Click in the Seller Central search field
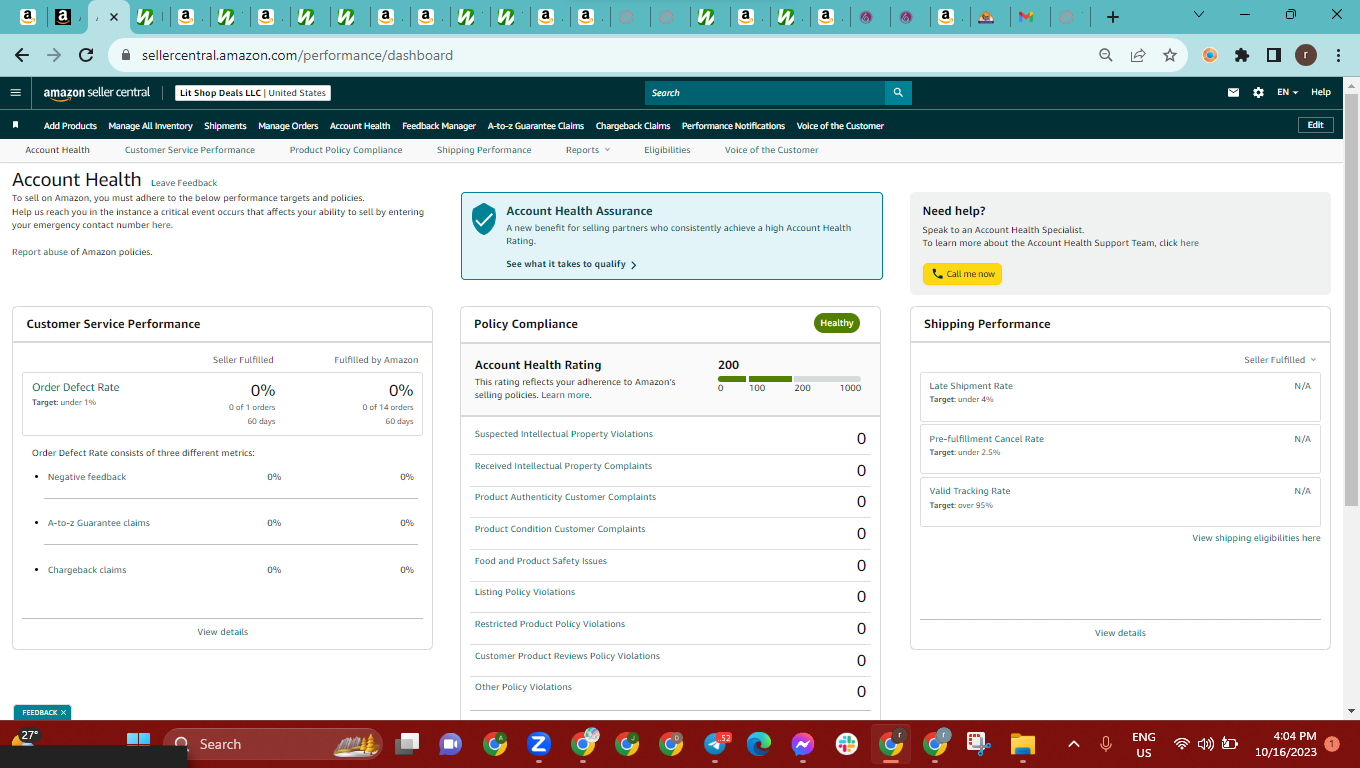This screenshot has width=1360, height=768. [x=765, y=93]
